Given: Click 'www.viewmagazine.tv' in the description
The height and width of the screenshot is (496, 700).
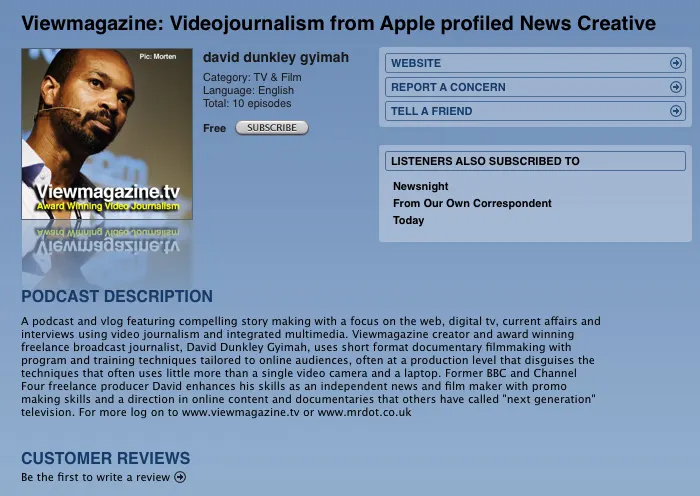Looking at the screenshot, I should 241,412.
